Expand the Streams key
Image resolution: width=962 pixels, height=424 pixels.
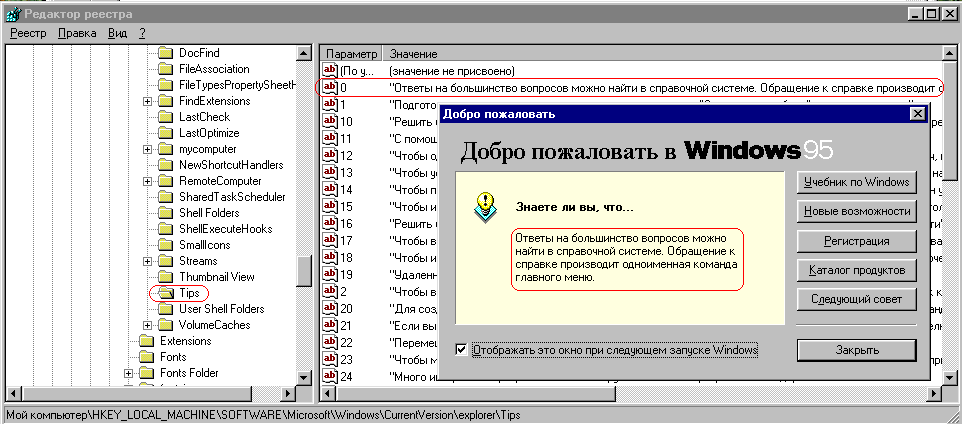[x=147, y=261]
